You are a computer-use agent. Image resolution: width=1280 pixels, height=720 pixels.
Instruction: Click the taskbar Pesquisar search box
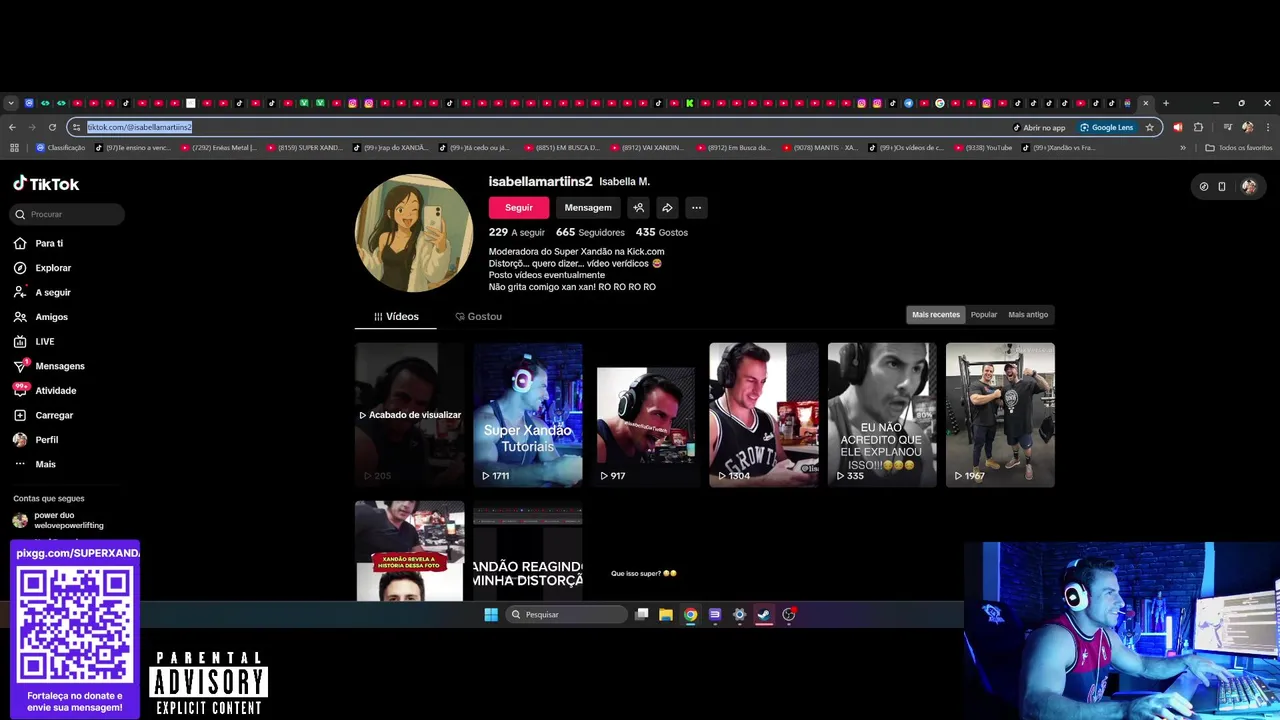(567, 615)
